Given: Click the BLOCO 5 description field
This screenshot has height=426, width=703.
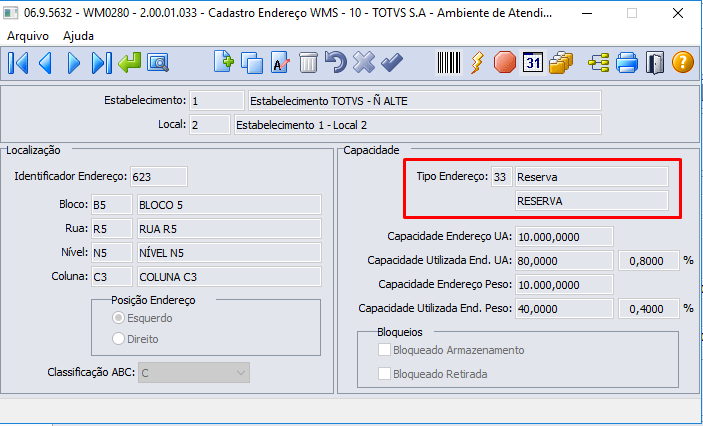Looking at the screenshot, I should tap(229, 204).
